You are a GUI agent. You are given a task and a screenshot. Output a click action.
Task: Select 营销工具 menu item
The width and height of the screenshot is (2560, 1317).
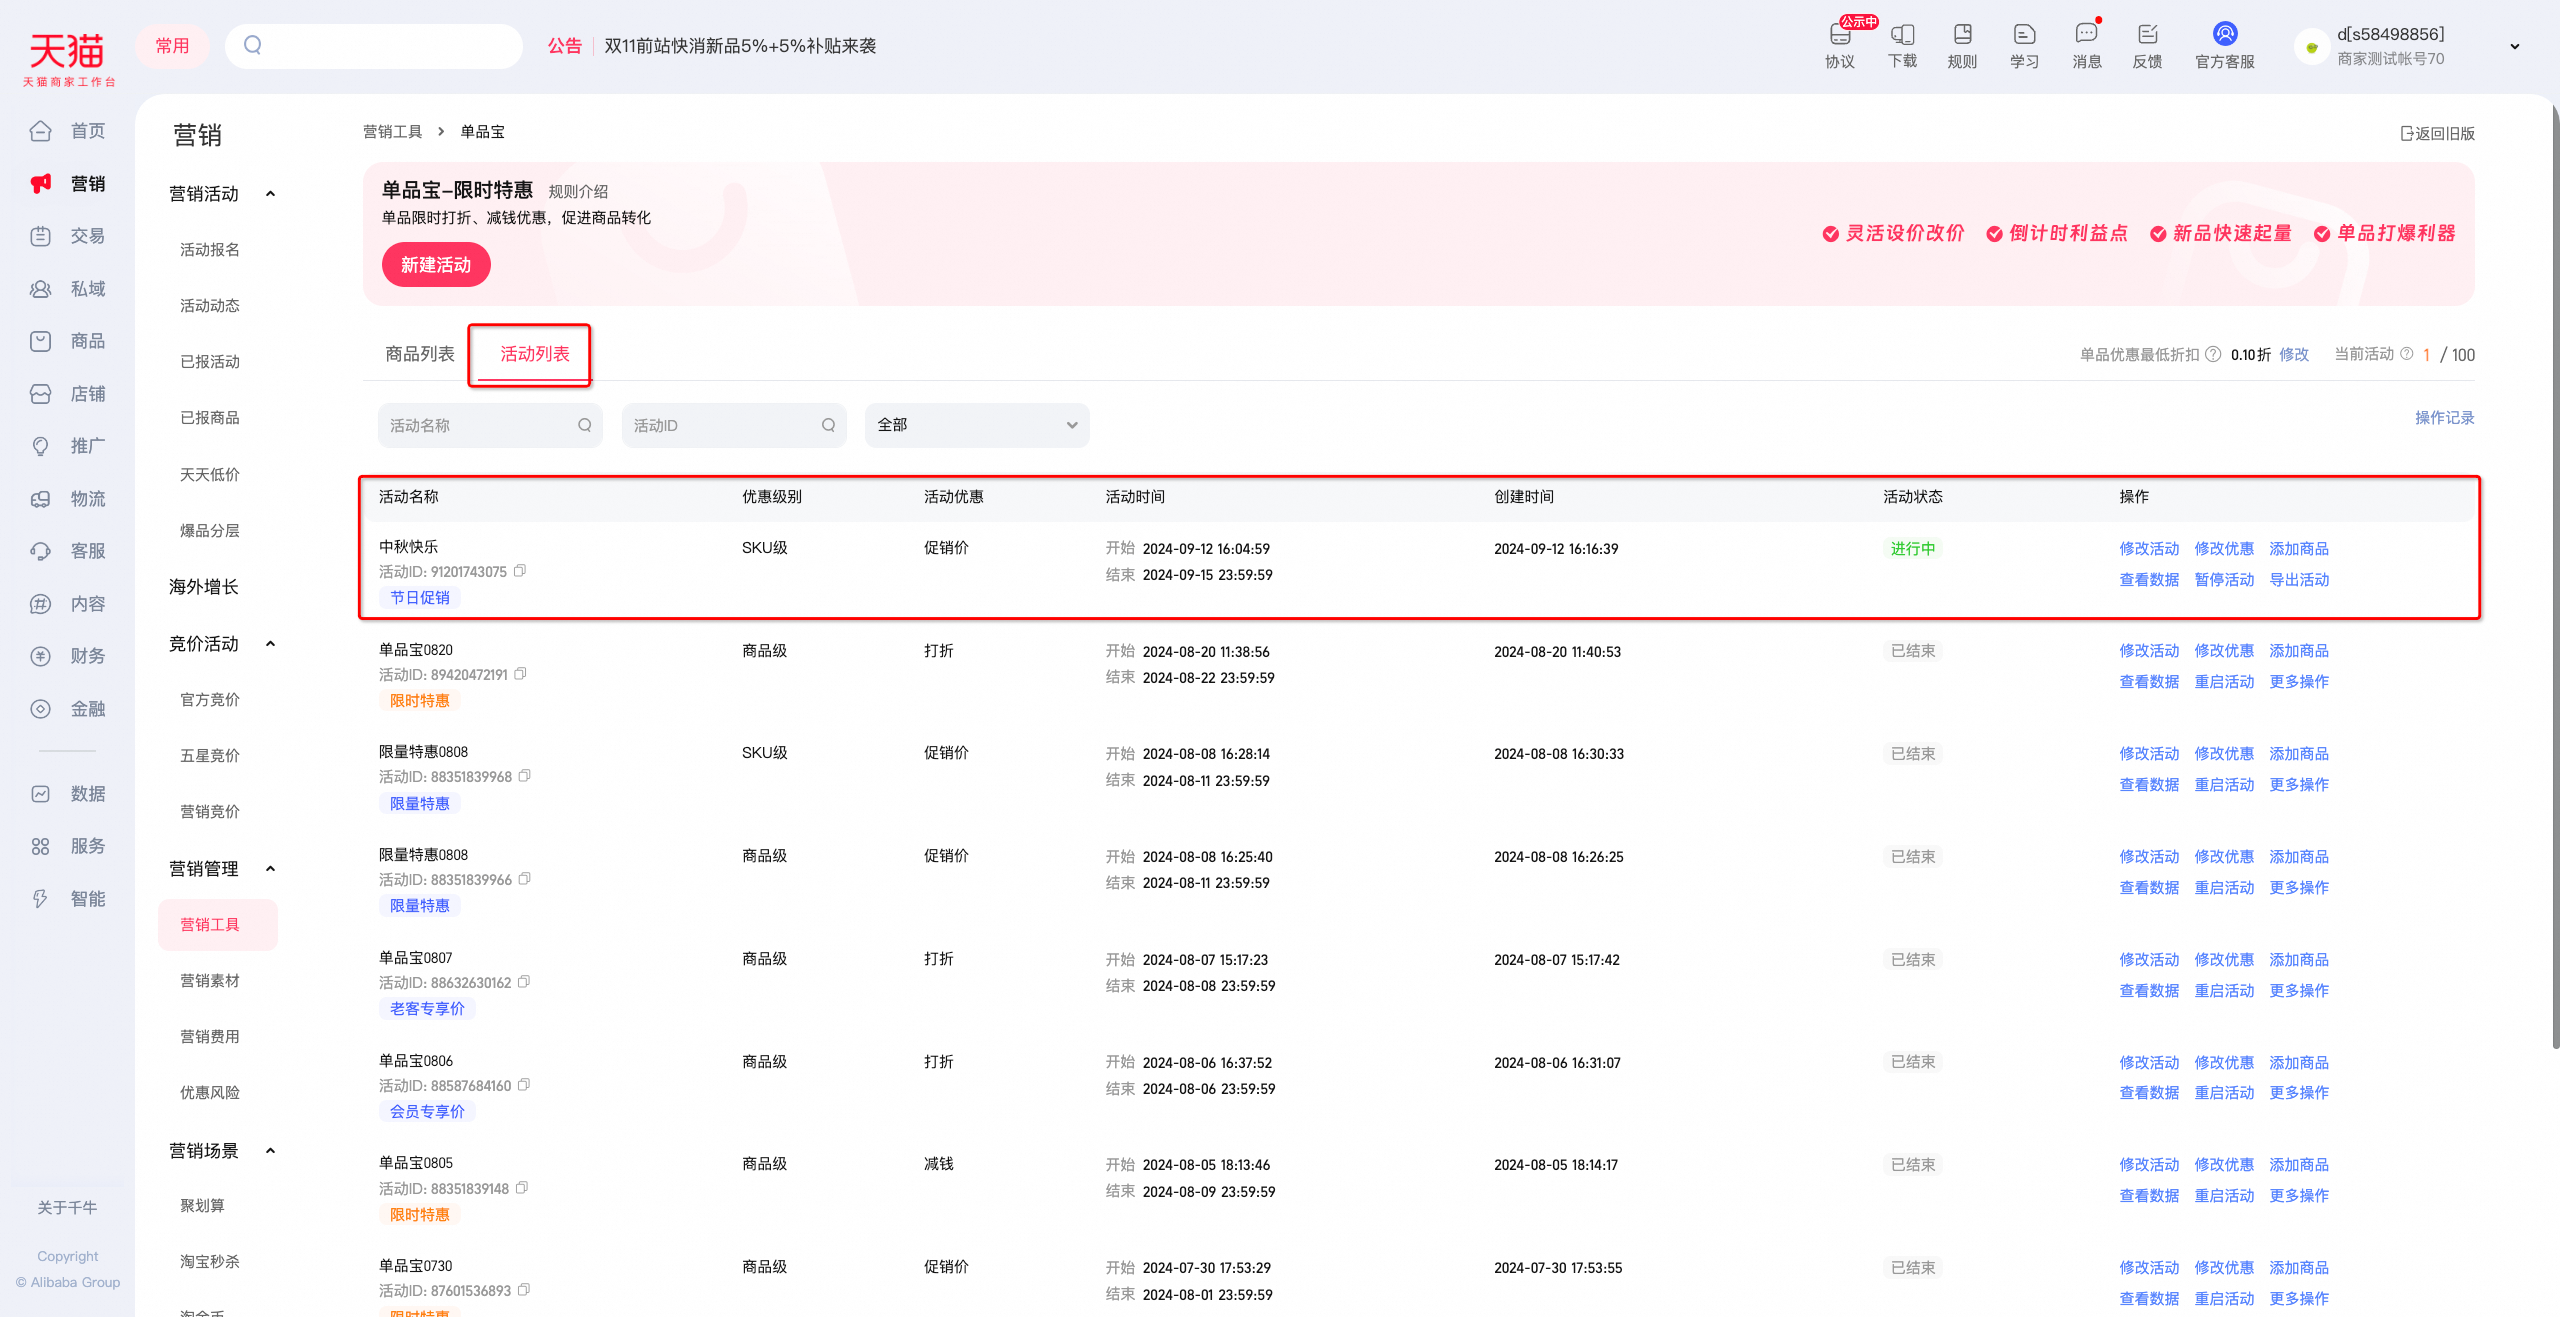tap(218, 925)
